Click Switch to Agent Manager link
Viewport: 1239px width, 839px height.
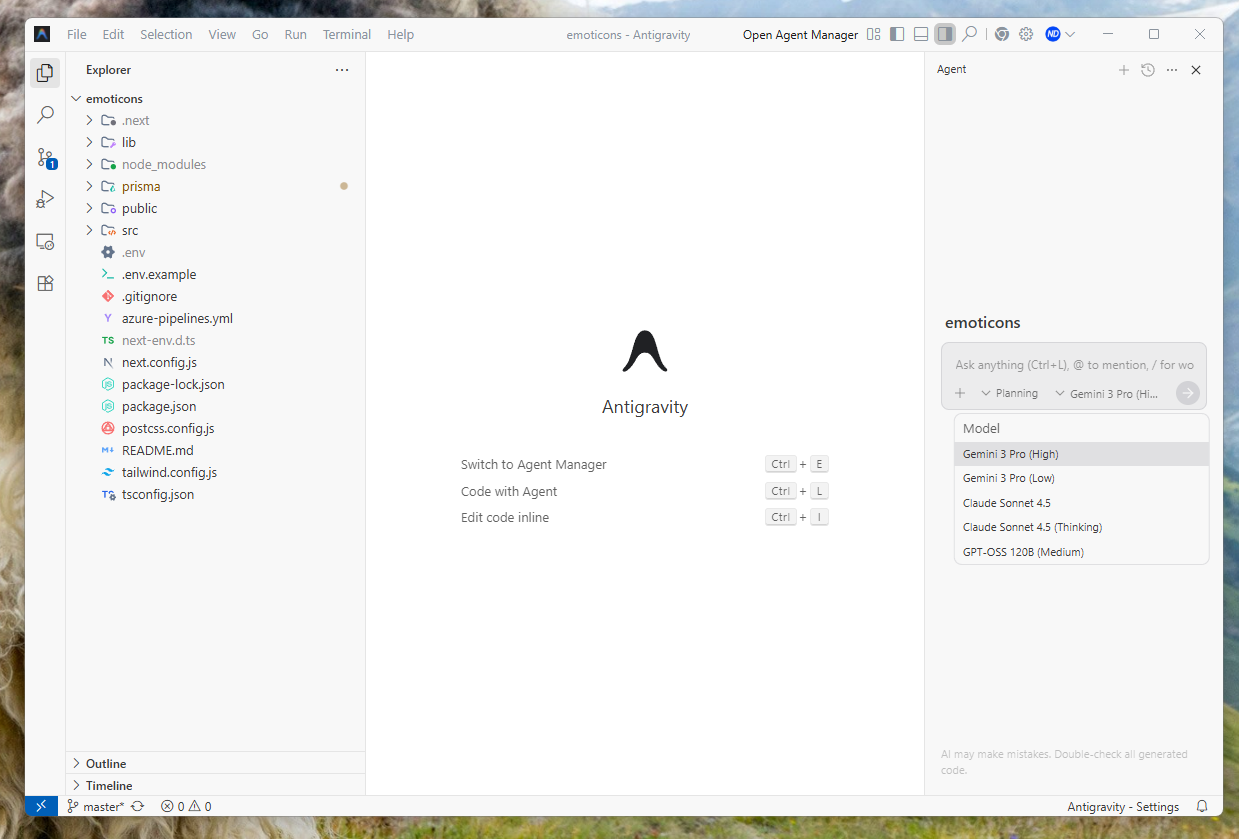coord(534,464)
